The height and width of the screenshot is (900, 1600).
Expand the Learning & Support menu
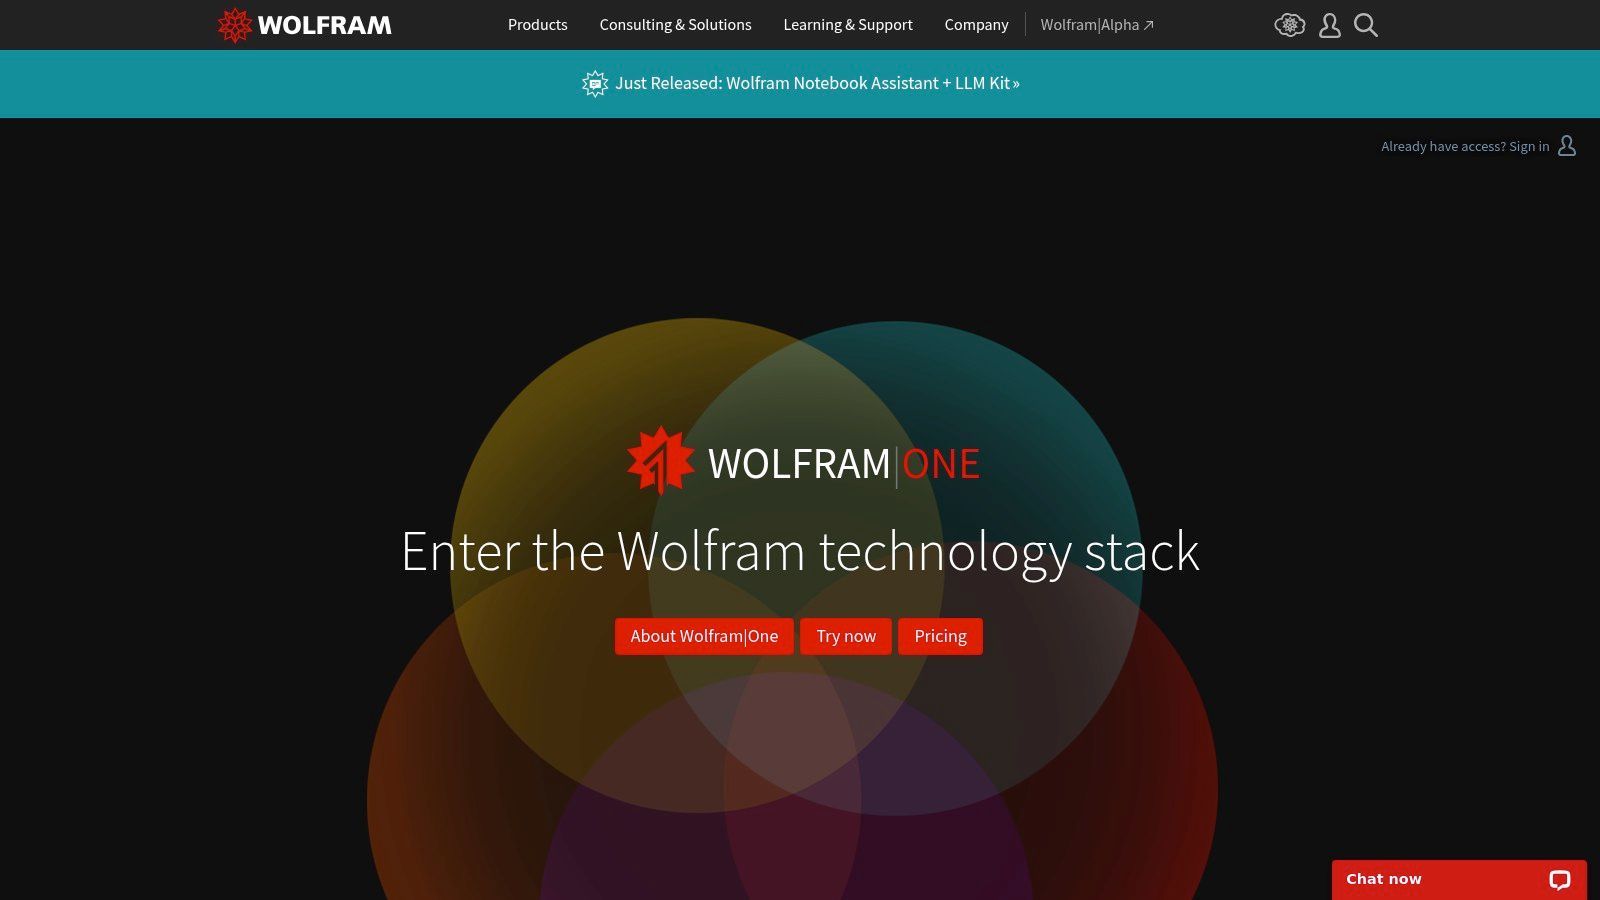pos(848,25)
